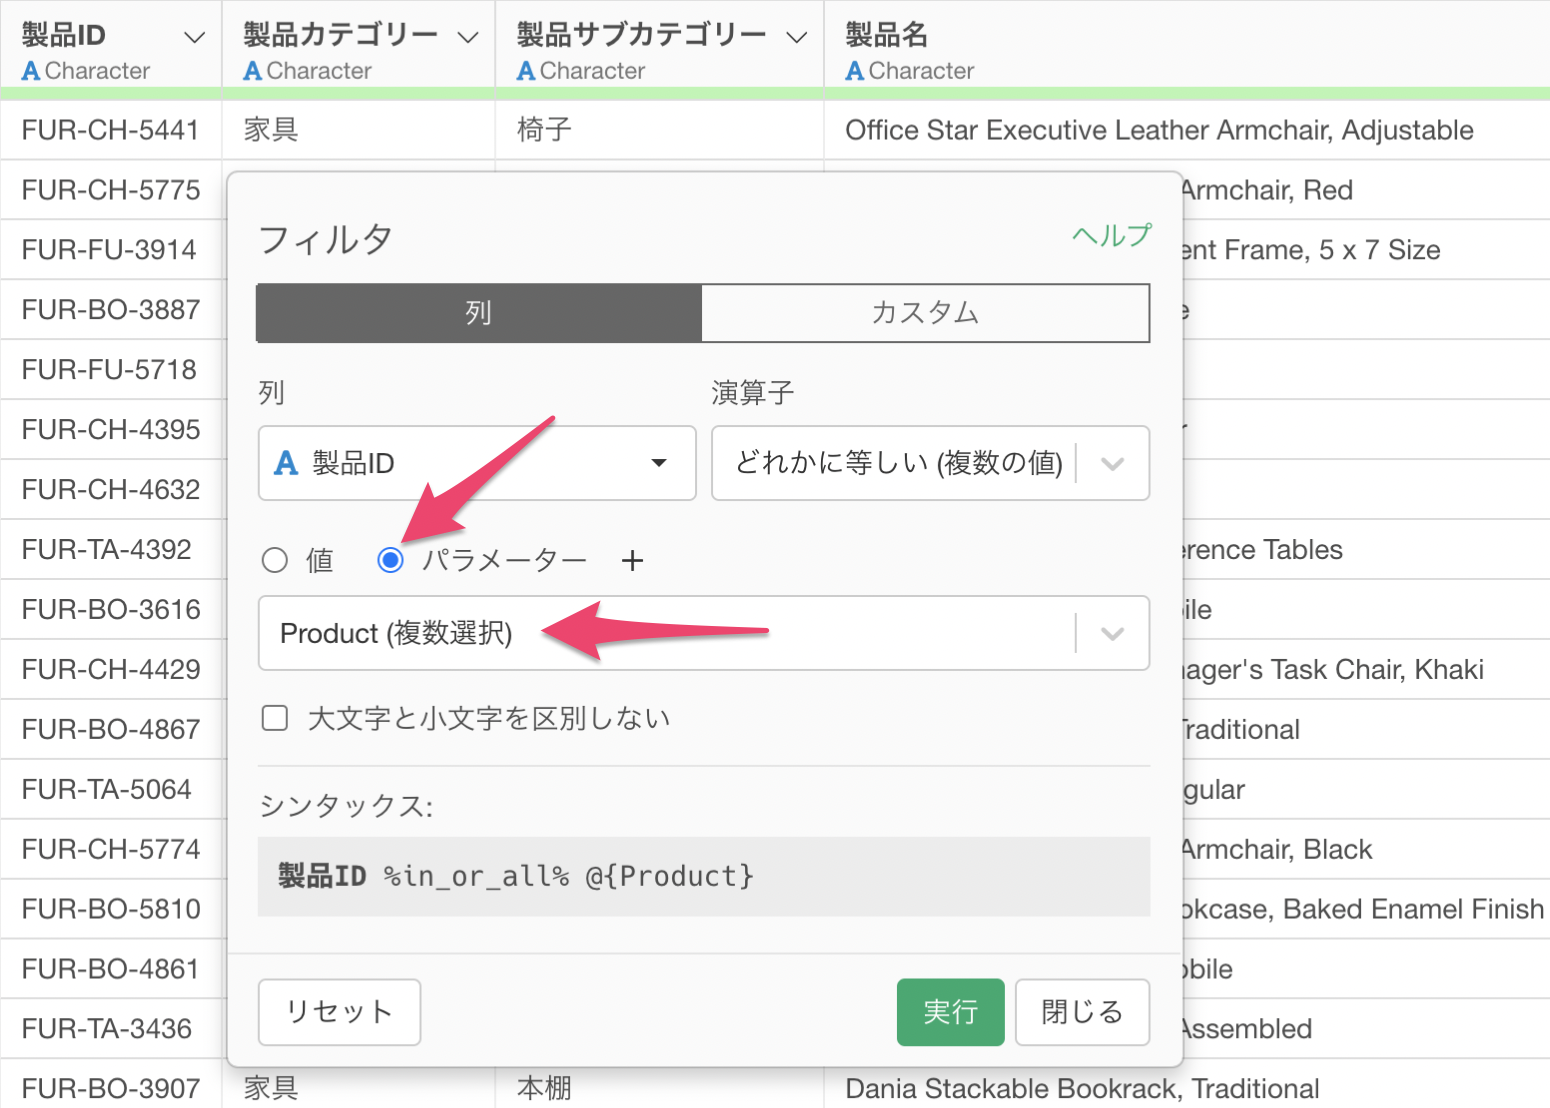Click the green 実行 button

coord(950,1012)
